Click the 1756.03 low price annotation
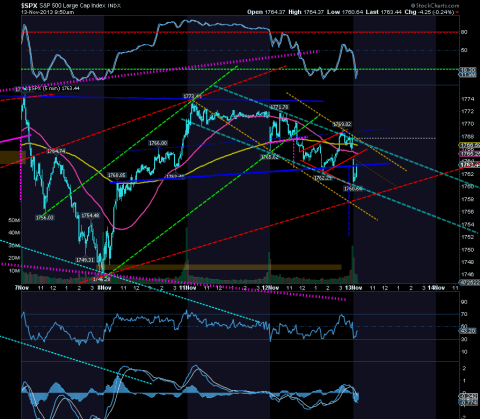Screen dimensions: 480x419 click(45, 218)
